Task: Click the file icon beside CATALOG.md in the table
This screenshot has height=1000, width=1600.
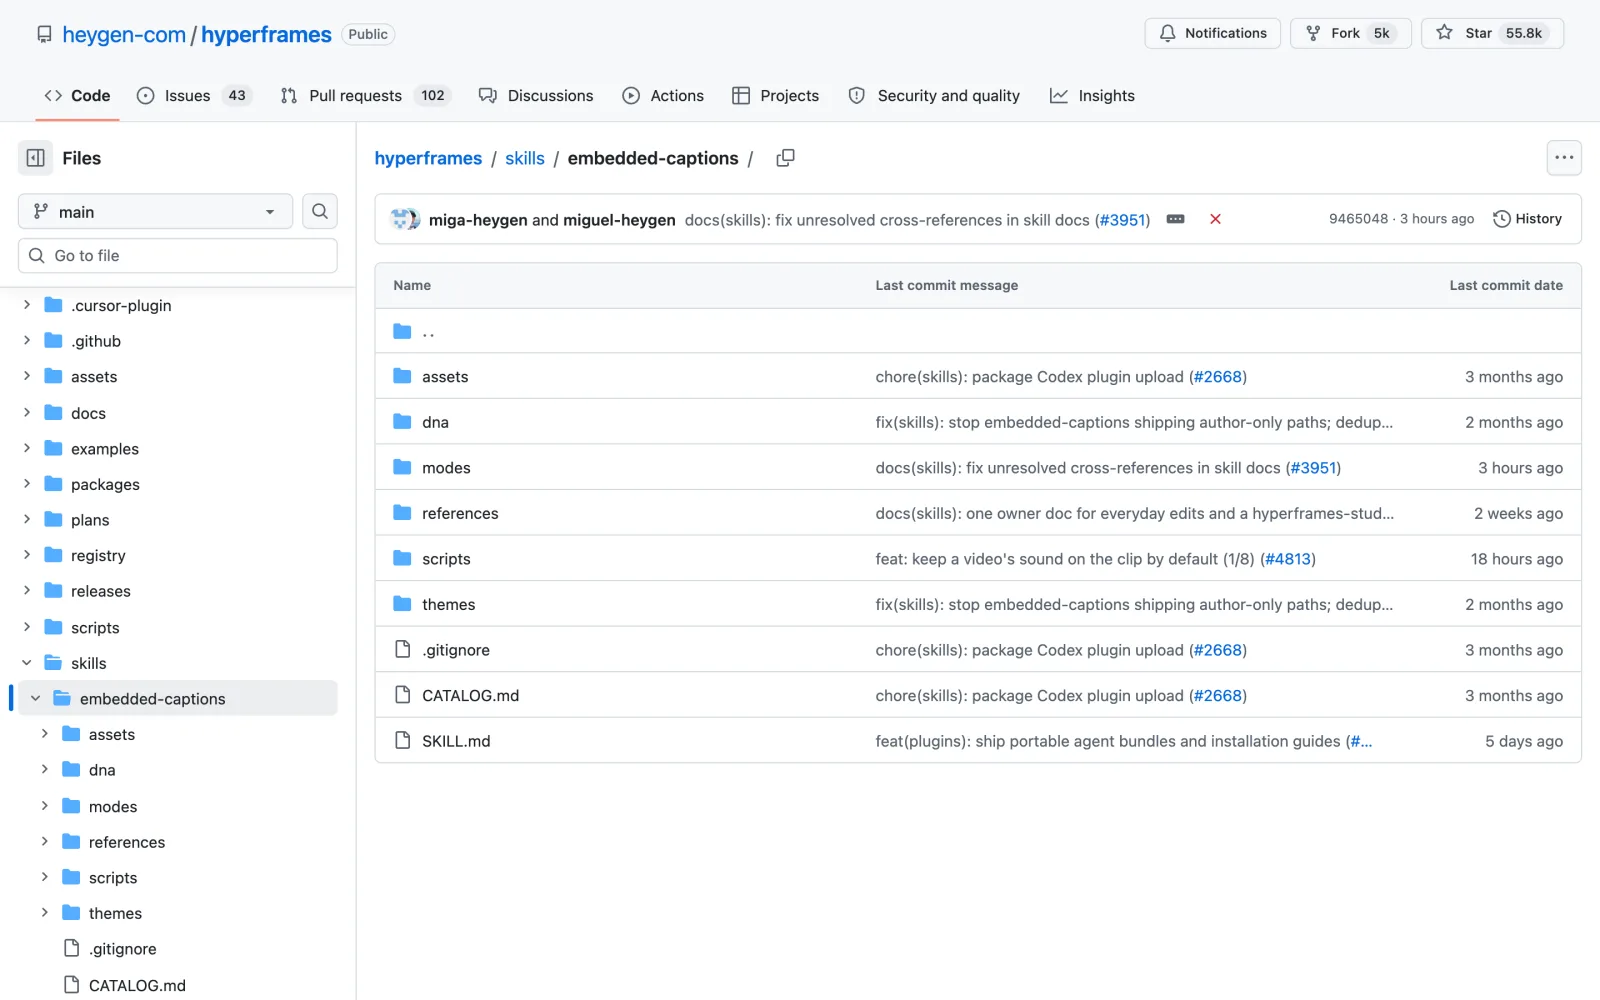Action: 402,695
